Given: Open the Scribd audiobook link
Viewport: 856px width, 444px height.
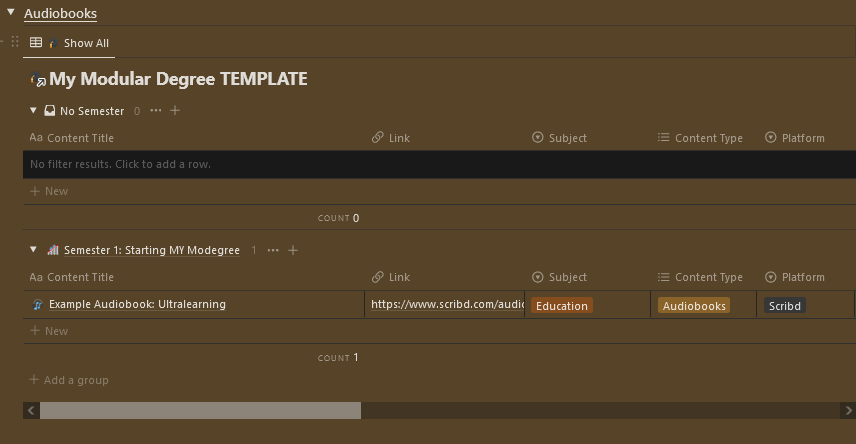Looking at the screenshot, I should (x=446, y=304).
